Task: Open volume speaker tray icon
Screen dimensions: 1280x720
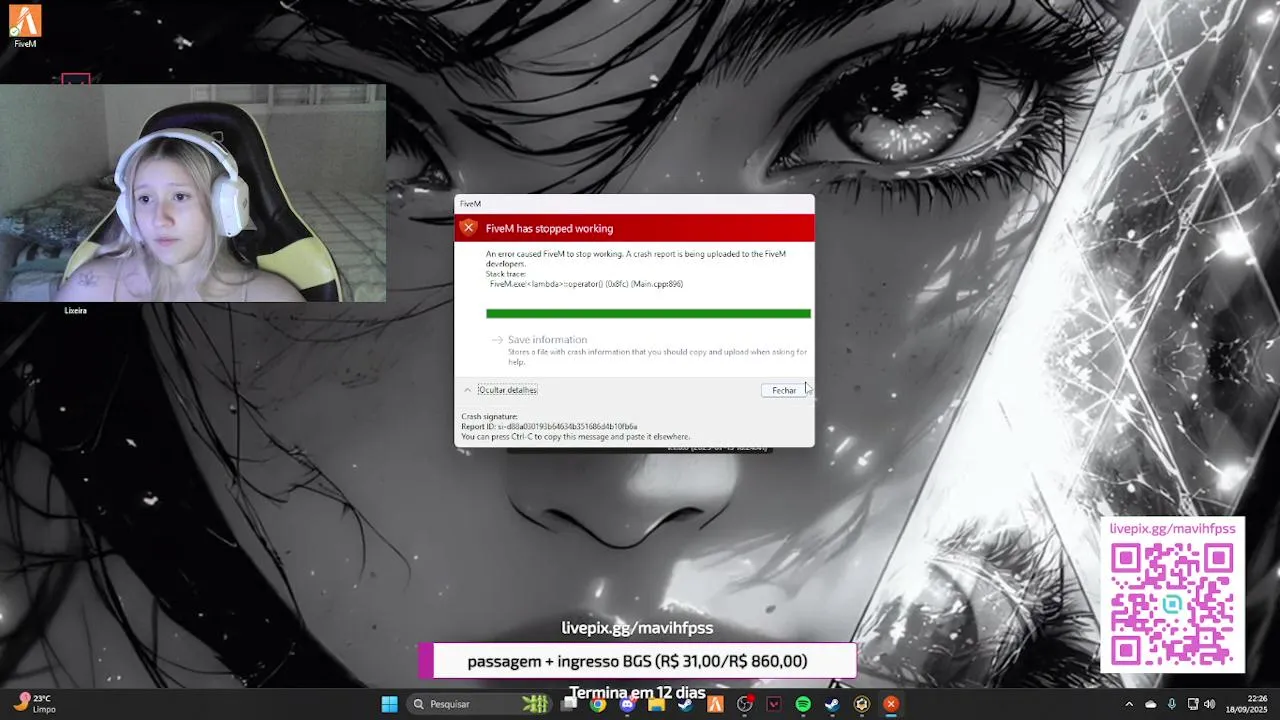Action: [1210, 704]
